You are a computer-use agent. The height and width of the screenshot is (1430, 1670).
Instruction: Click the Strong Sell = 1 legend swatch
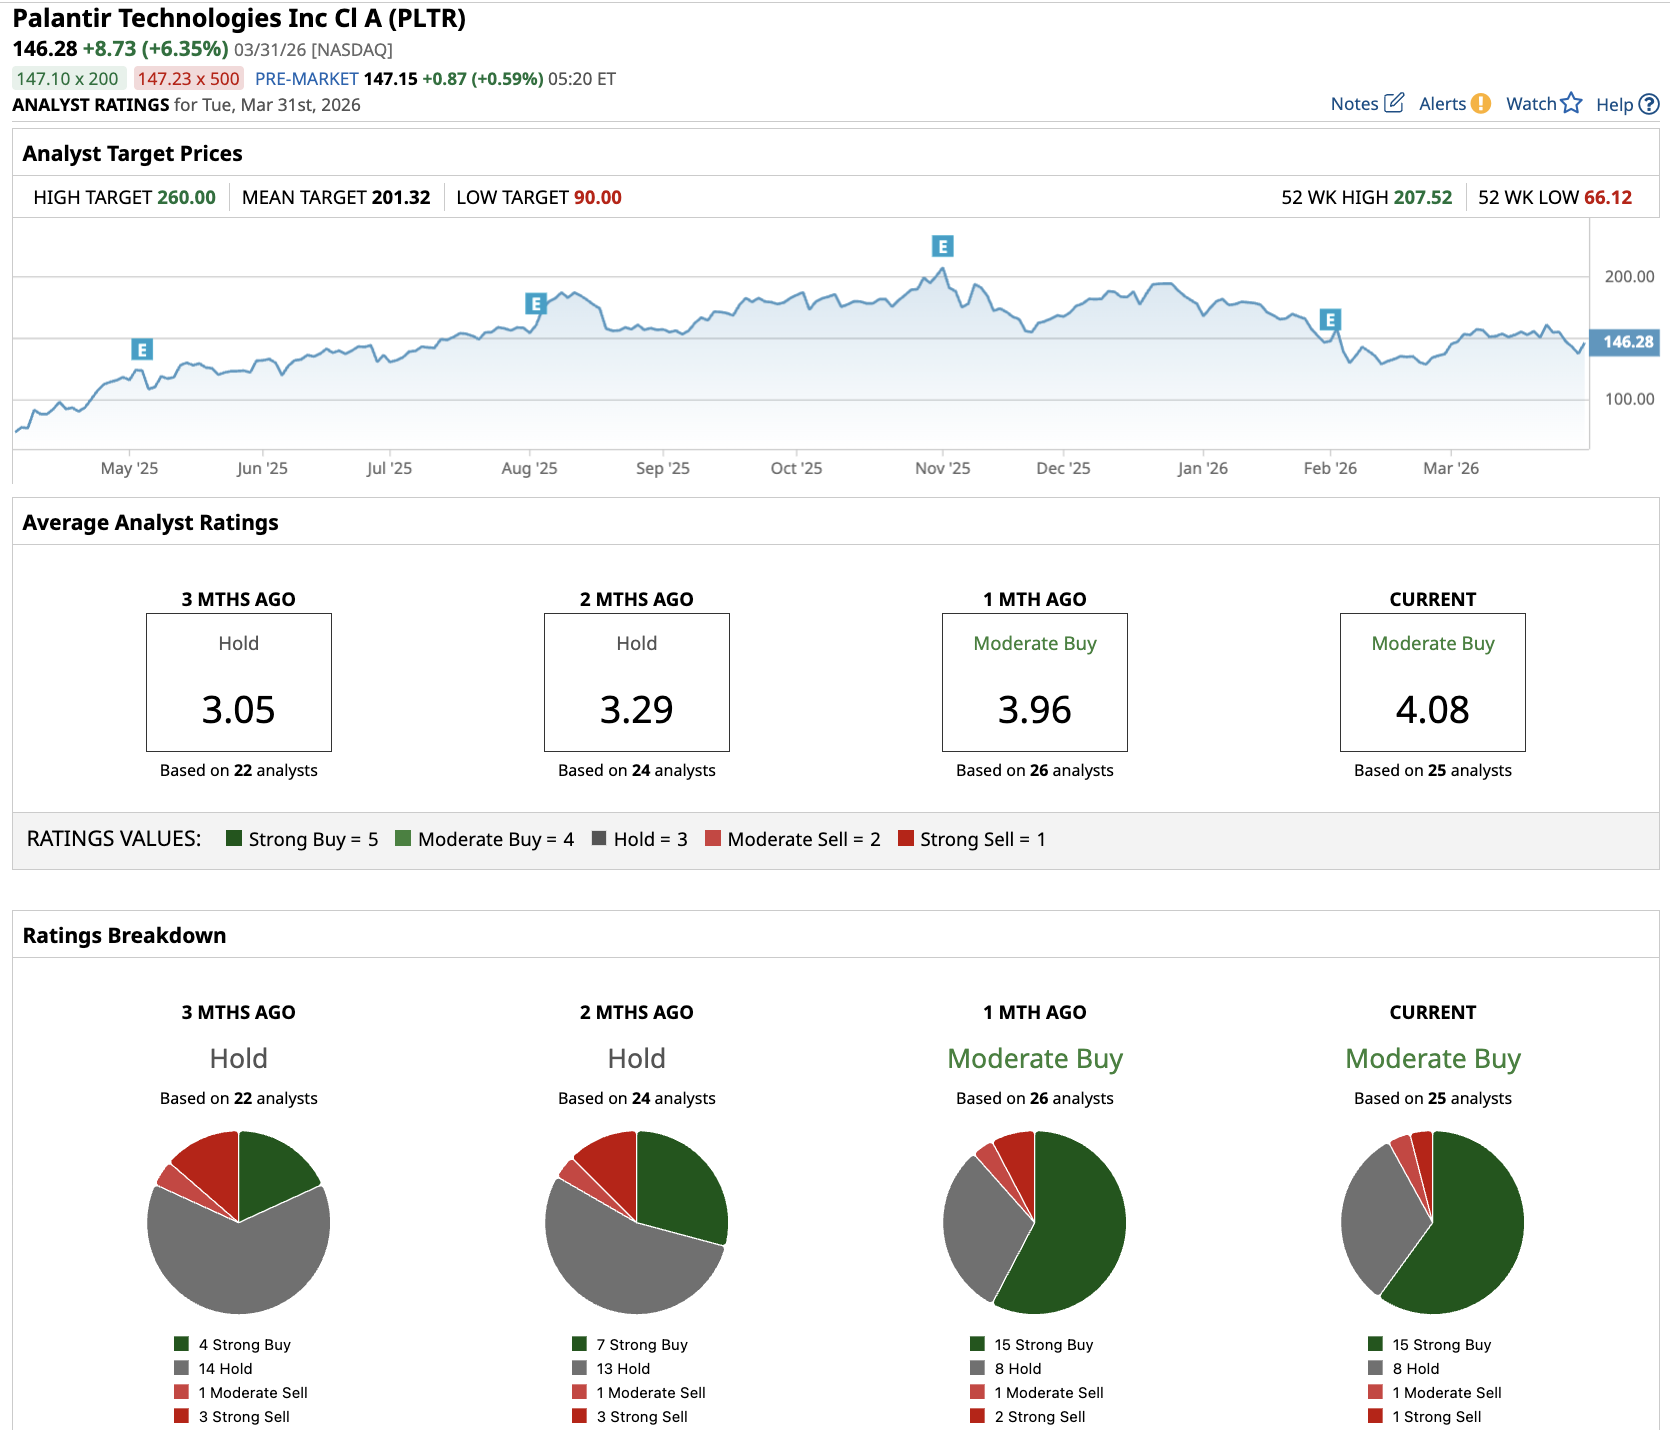(x=906, y=838)
